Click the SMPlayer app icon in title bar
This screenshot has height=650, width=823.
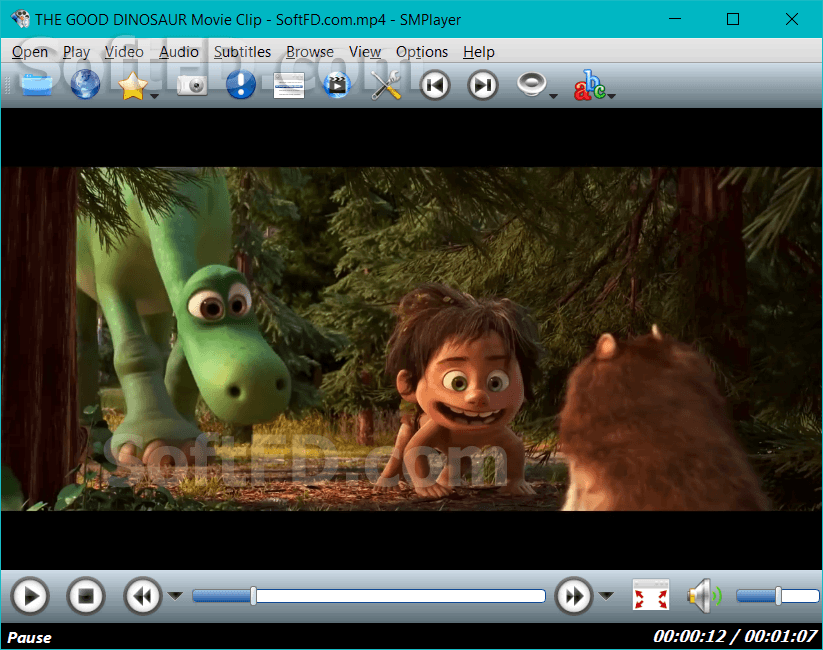[x=20, y=19]
